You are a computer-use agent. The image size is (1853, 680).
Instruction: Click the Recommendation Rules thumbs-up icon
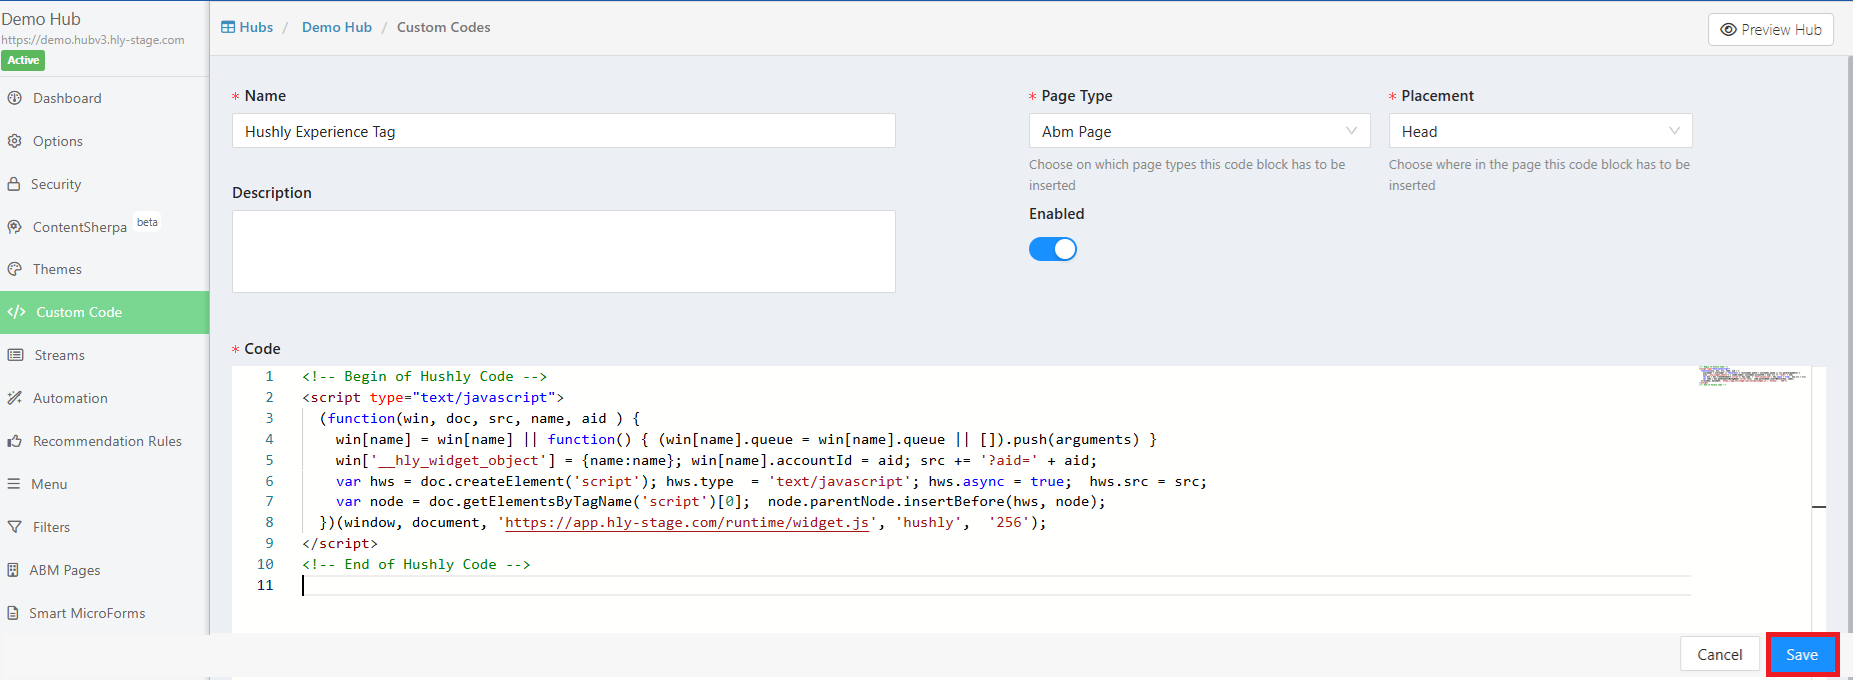(14, 441)
